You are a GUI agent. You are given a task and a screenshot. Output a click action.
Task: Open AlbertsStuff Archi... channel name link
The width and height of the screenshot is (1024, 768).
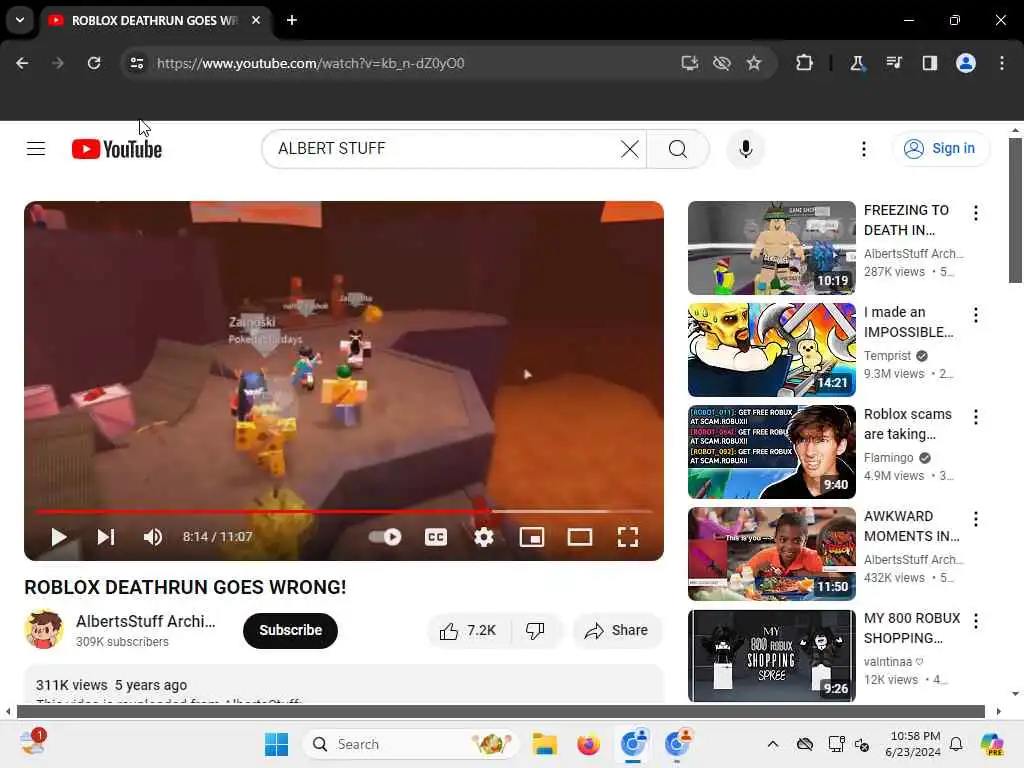click(x=146, y=621)
